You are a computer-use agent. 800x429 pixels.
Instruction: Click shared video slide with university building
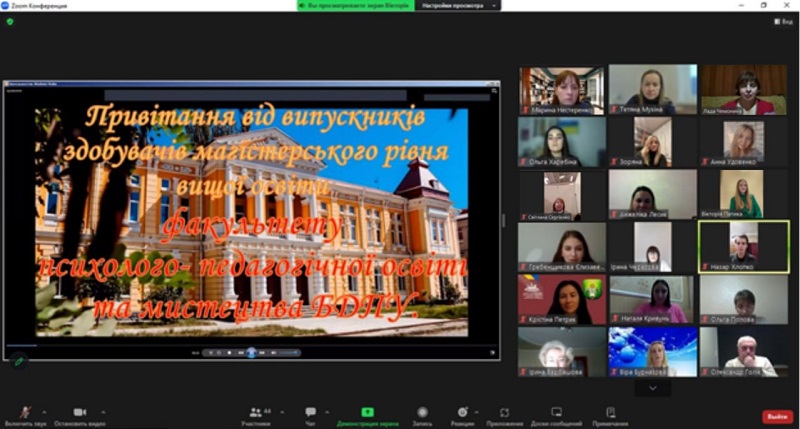click(252, 222)
